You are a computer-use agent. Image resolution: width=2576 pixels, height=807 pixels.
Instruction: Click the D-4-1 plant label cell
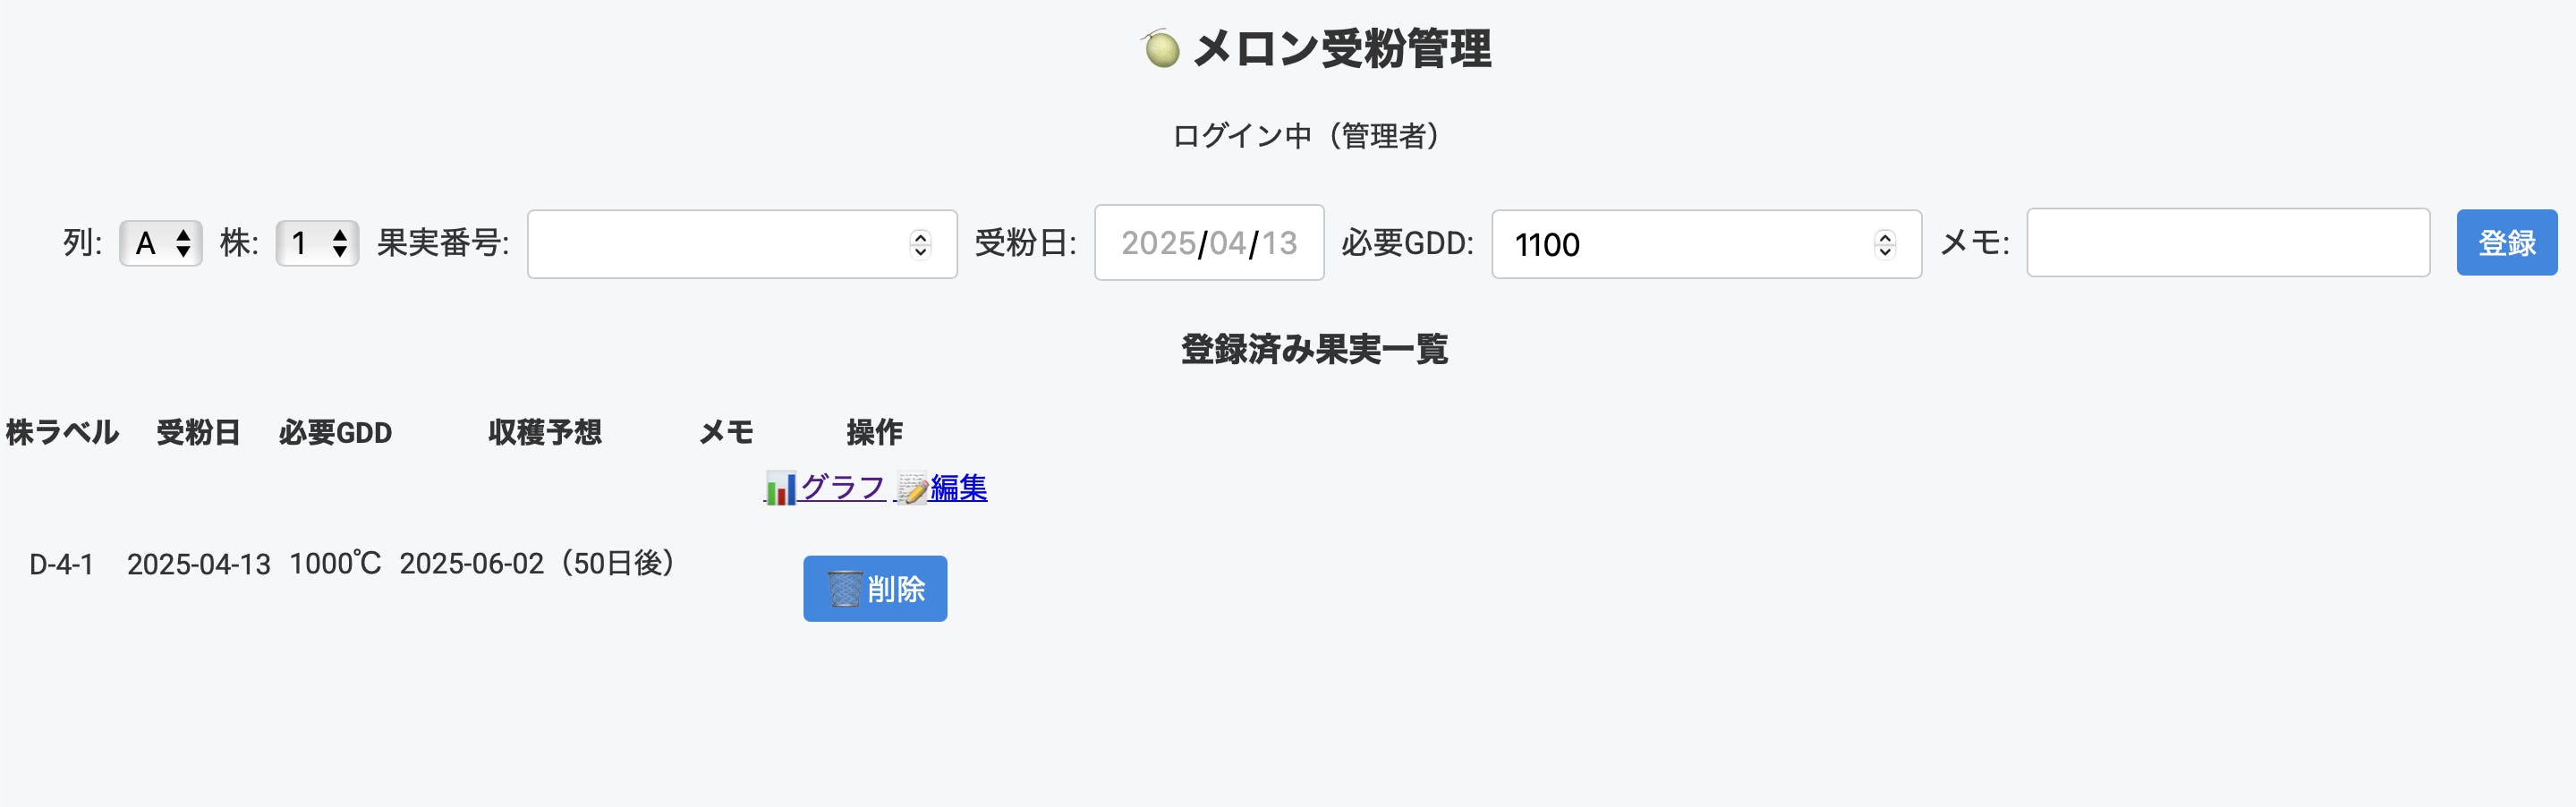62,565
